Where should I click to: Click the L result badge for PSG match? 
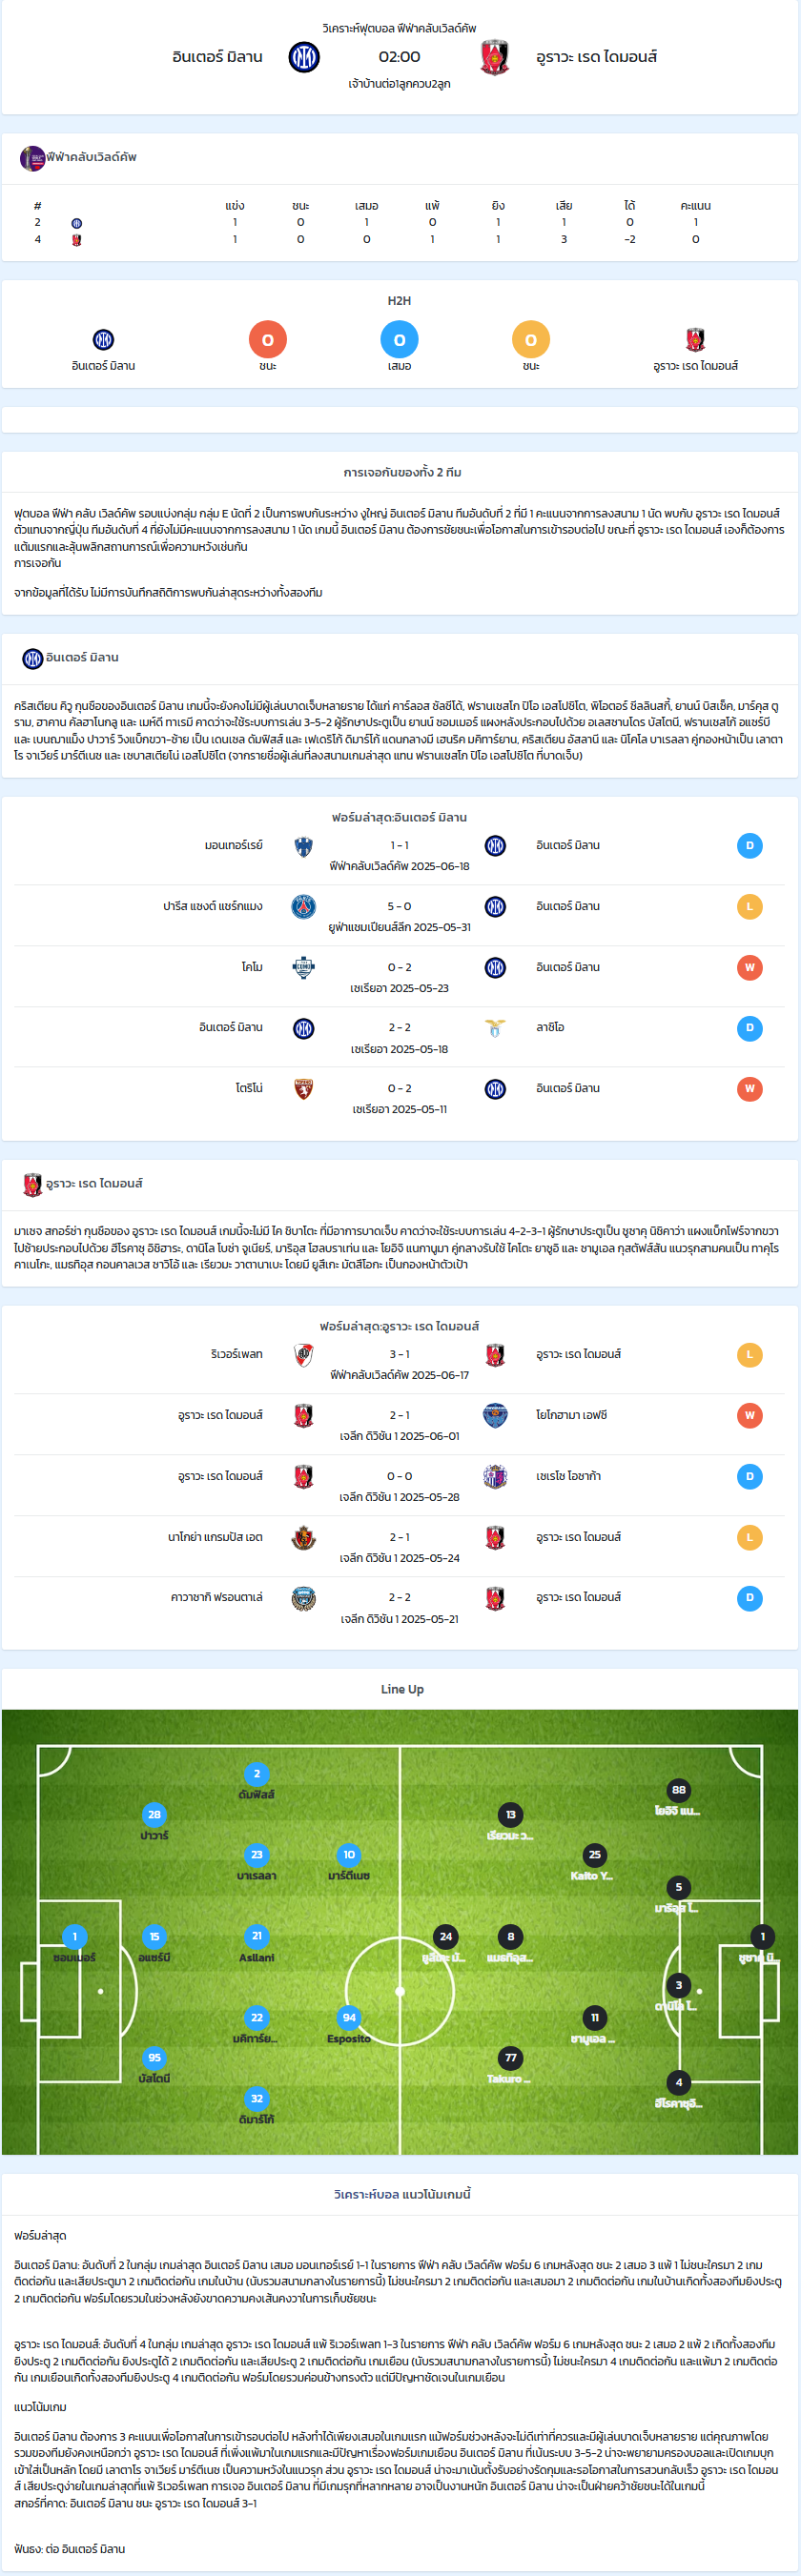750,907
